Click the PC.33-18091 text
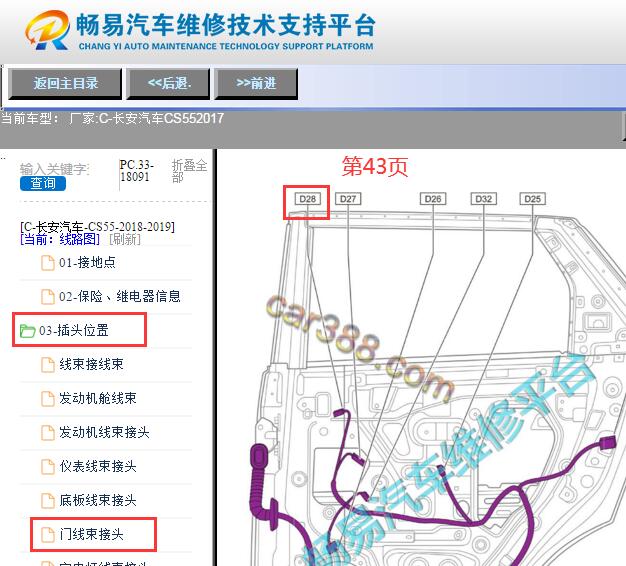Viewport: 626px width, 566px height. click(137, 171)
